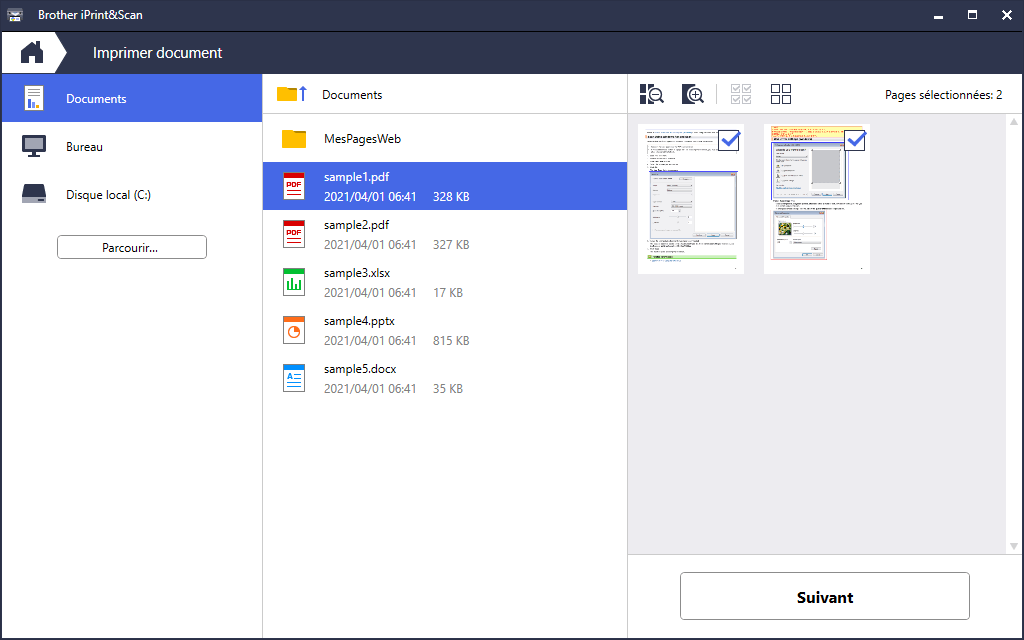Click the sample4.pptx presentation icon
The image size is (1024, 640).
[x=294, y=330]
